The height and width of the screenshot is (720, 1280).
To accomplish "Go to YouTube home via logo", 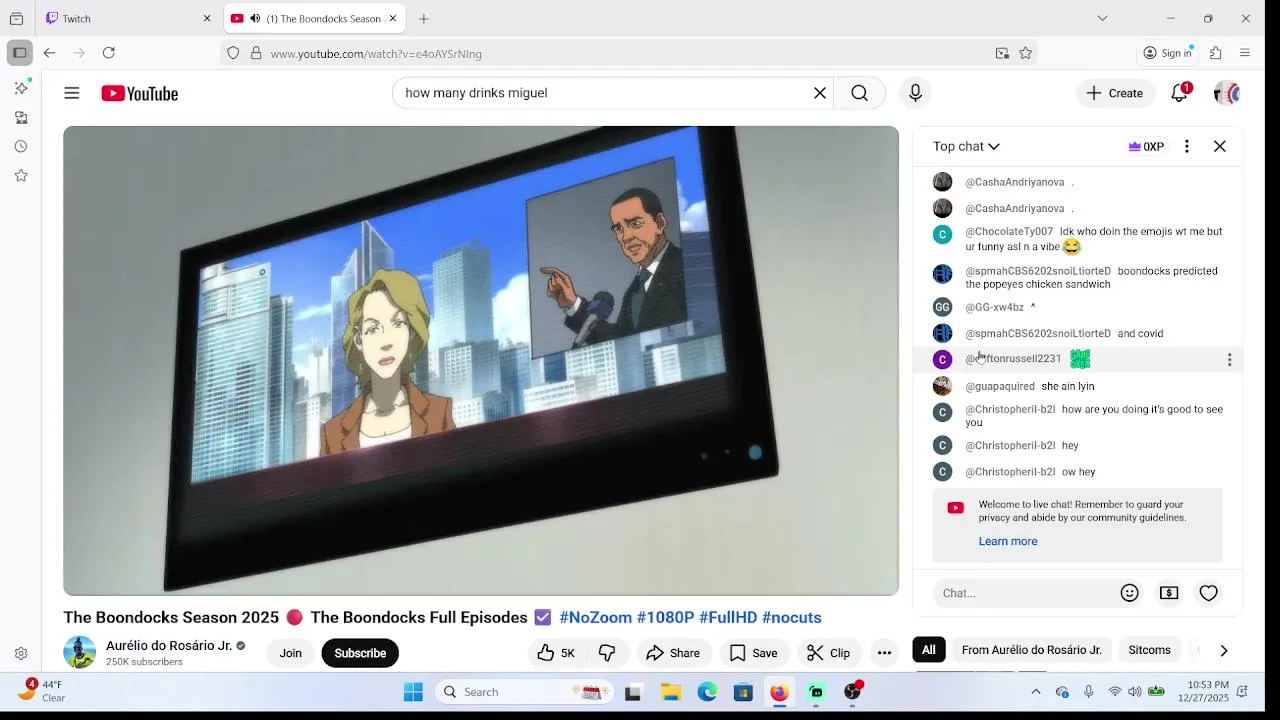I will tap(140, 93).
